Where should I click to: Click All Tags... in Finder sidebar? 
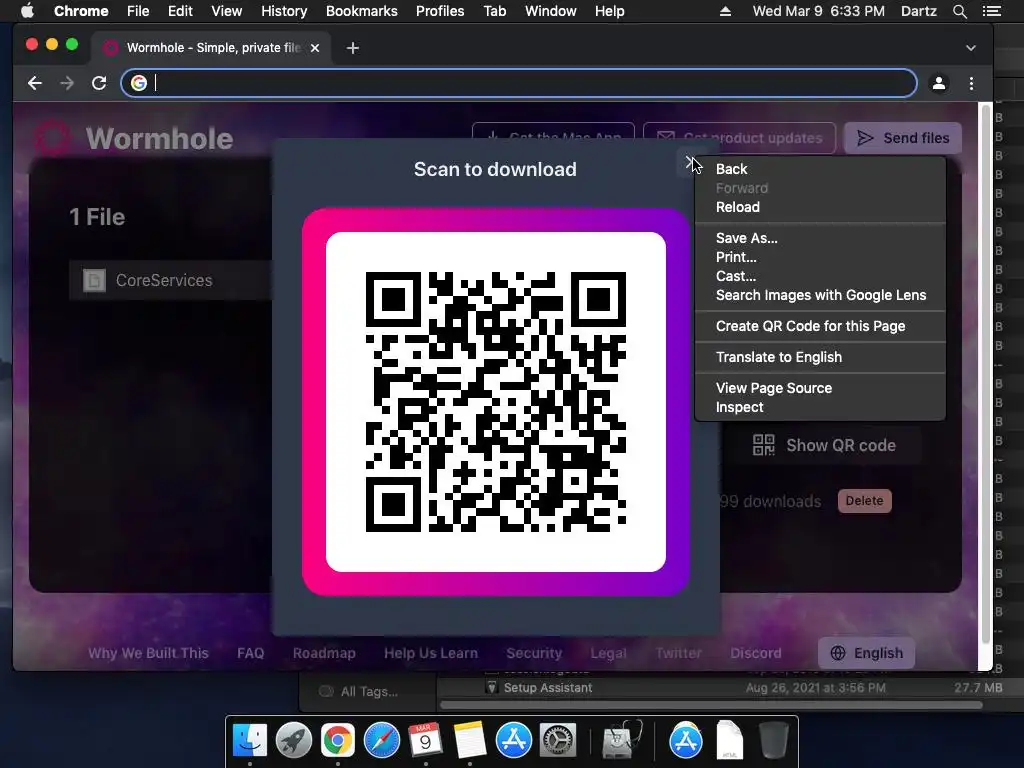(x=369, y=692)
